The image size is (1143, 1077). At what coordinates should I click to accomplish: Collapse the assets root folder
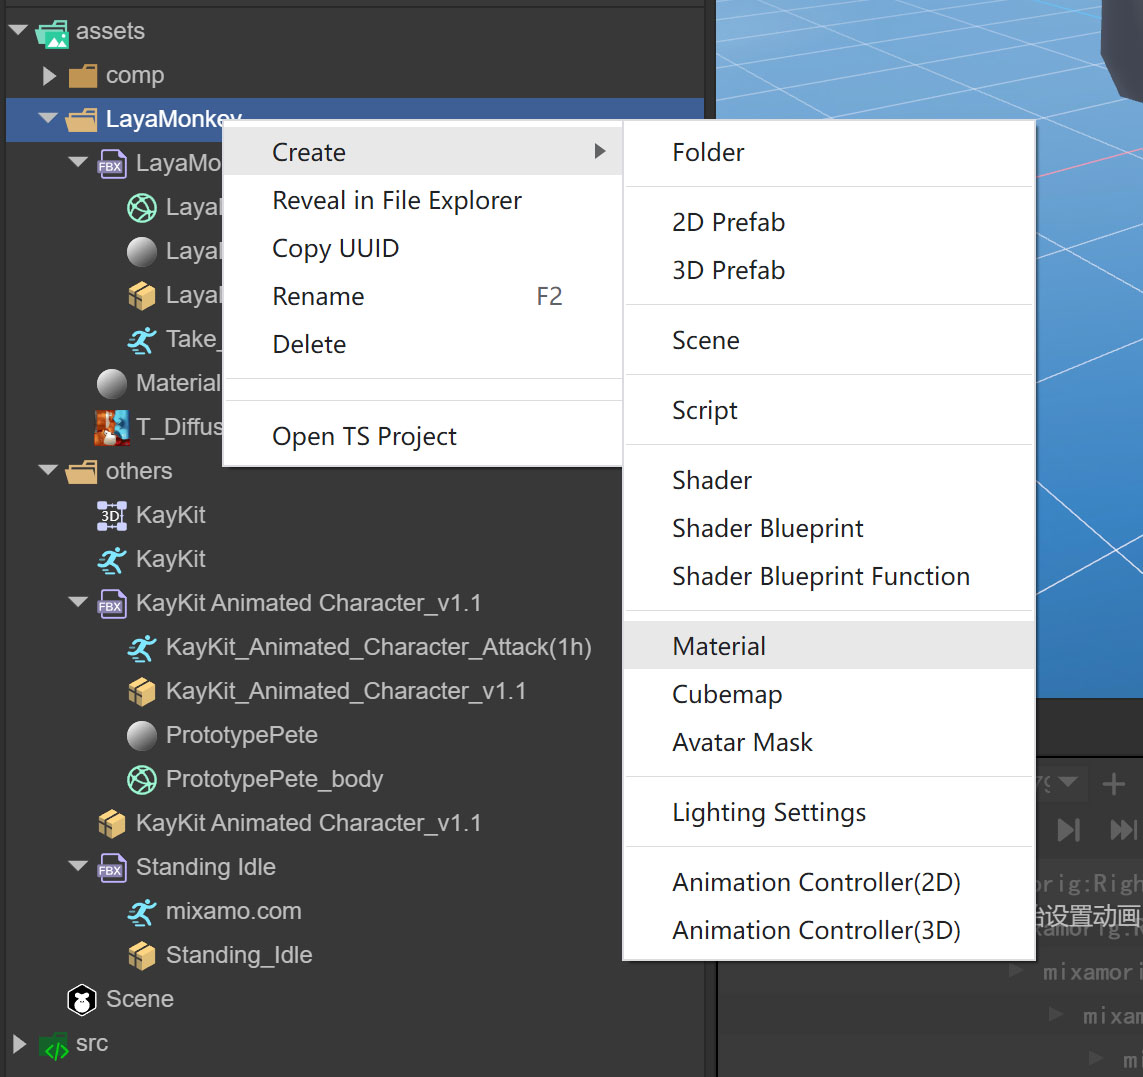pos(18,31)
